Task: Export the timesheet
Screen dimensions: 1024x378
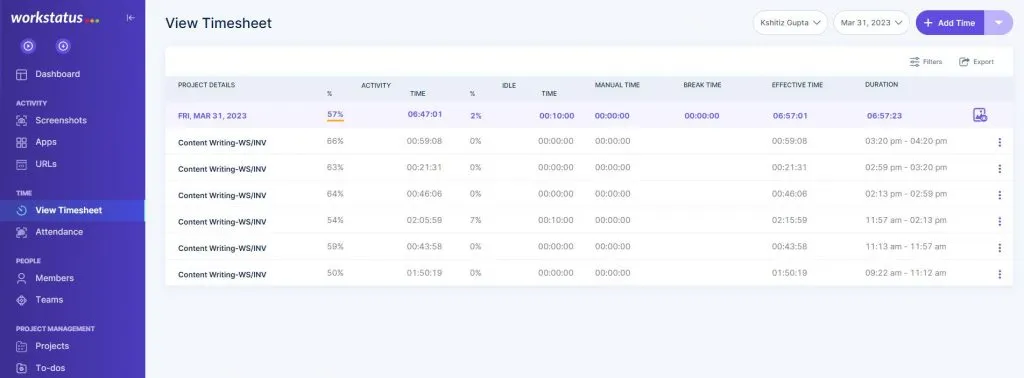Action: click(976, 62)
